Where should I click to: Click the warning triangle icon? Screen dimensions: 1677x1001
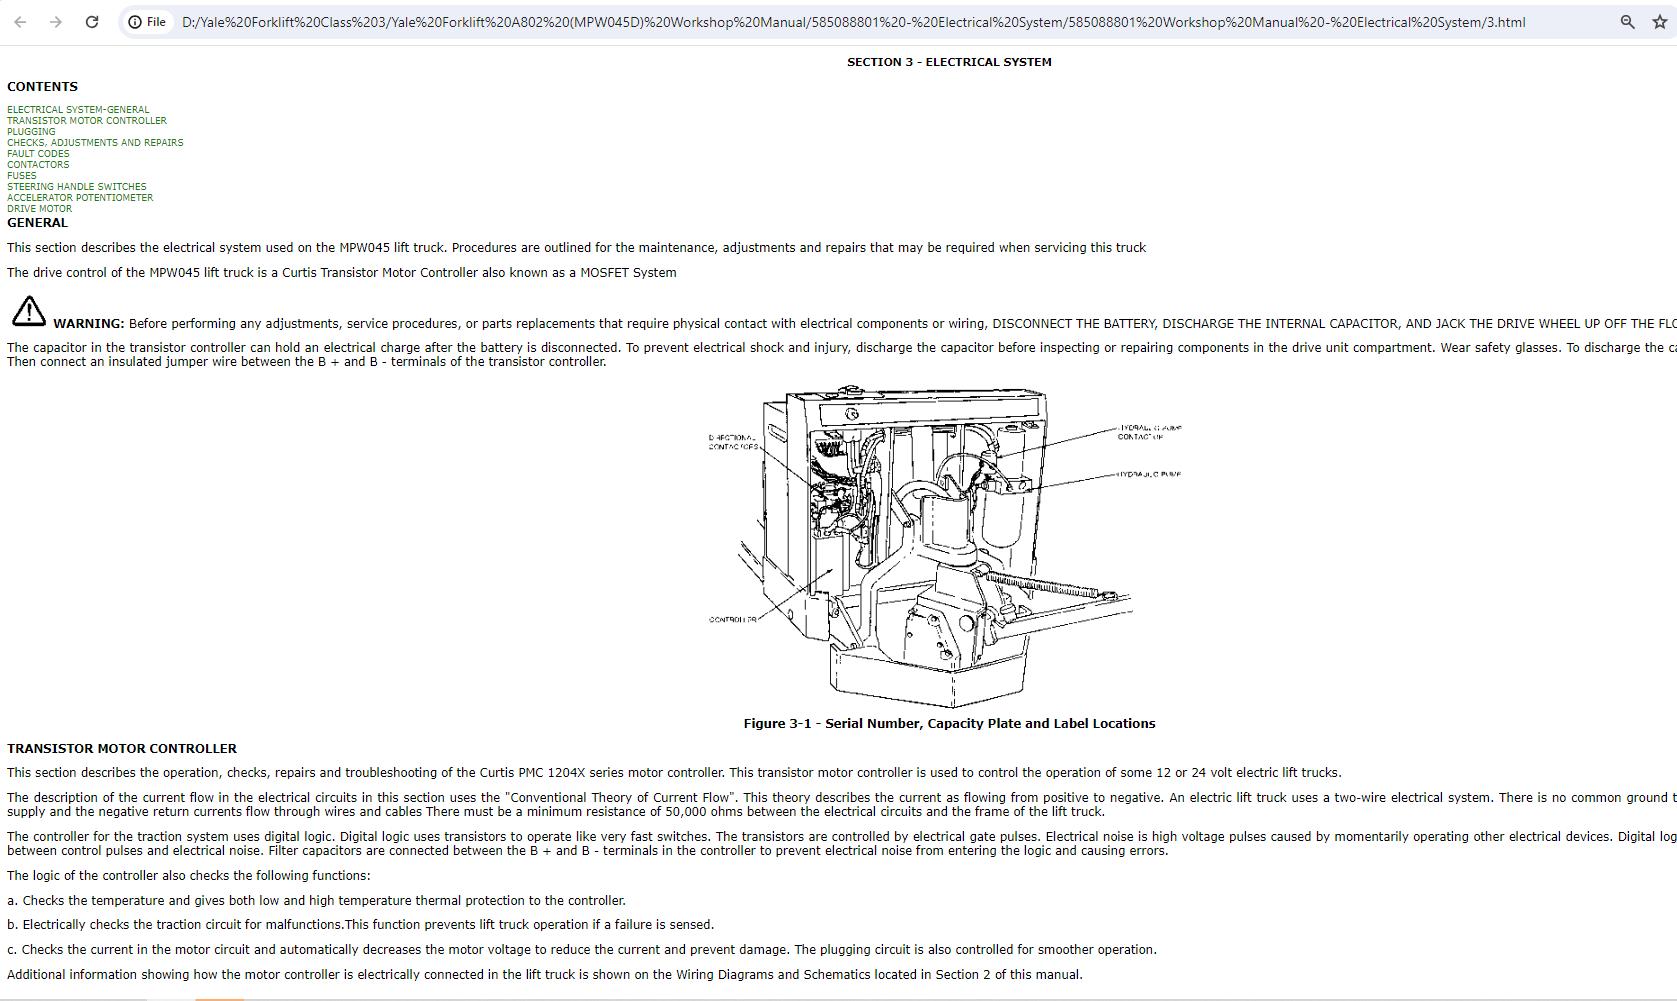point(28,312)
